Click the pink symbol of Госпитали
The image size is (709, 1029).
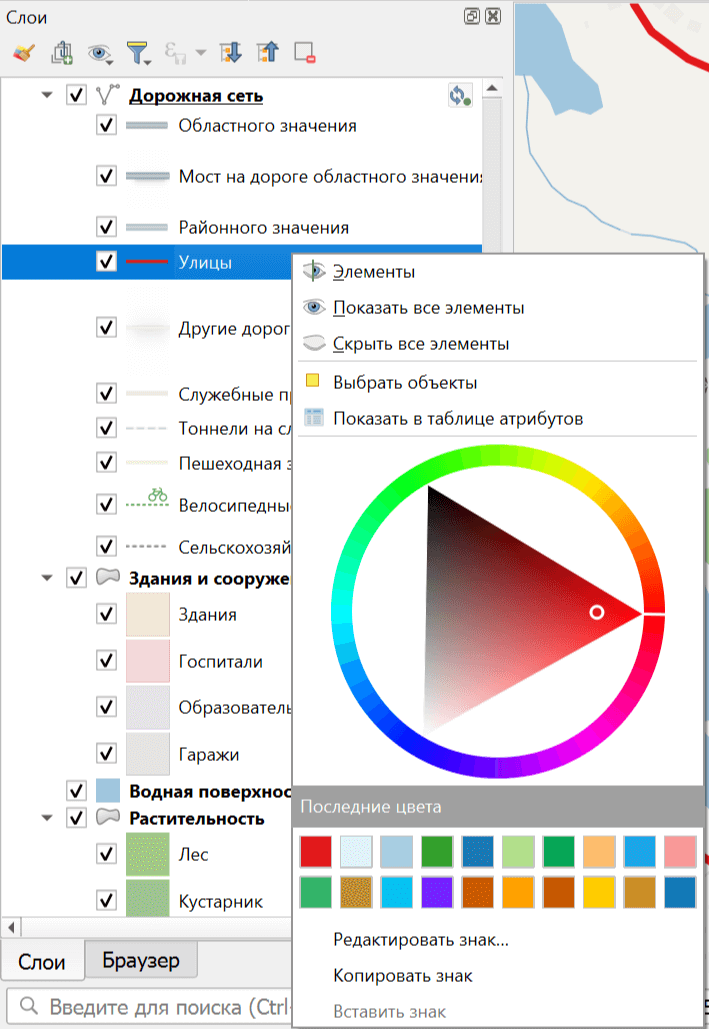[x=148, y=661]
